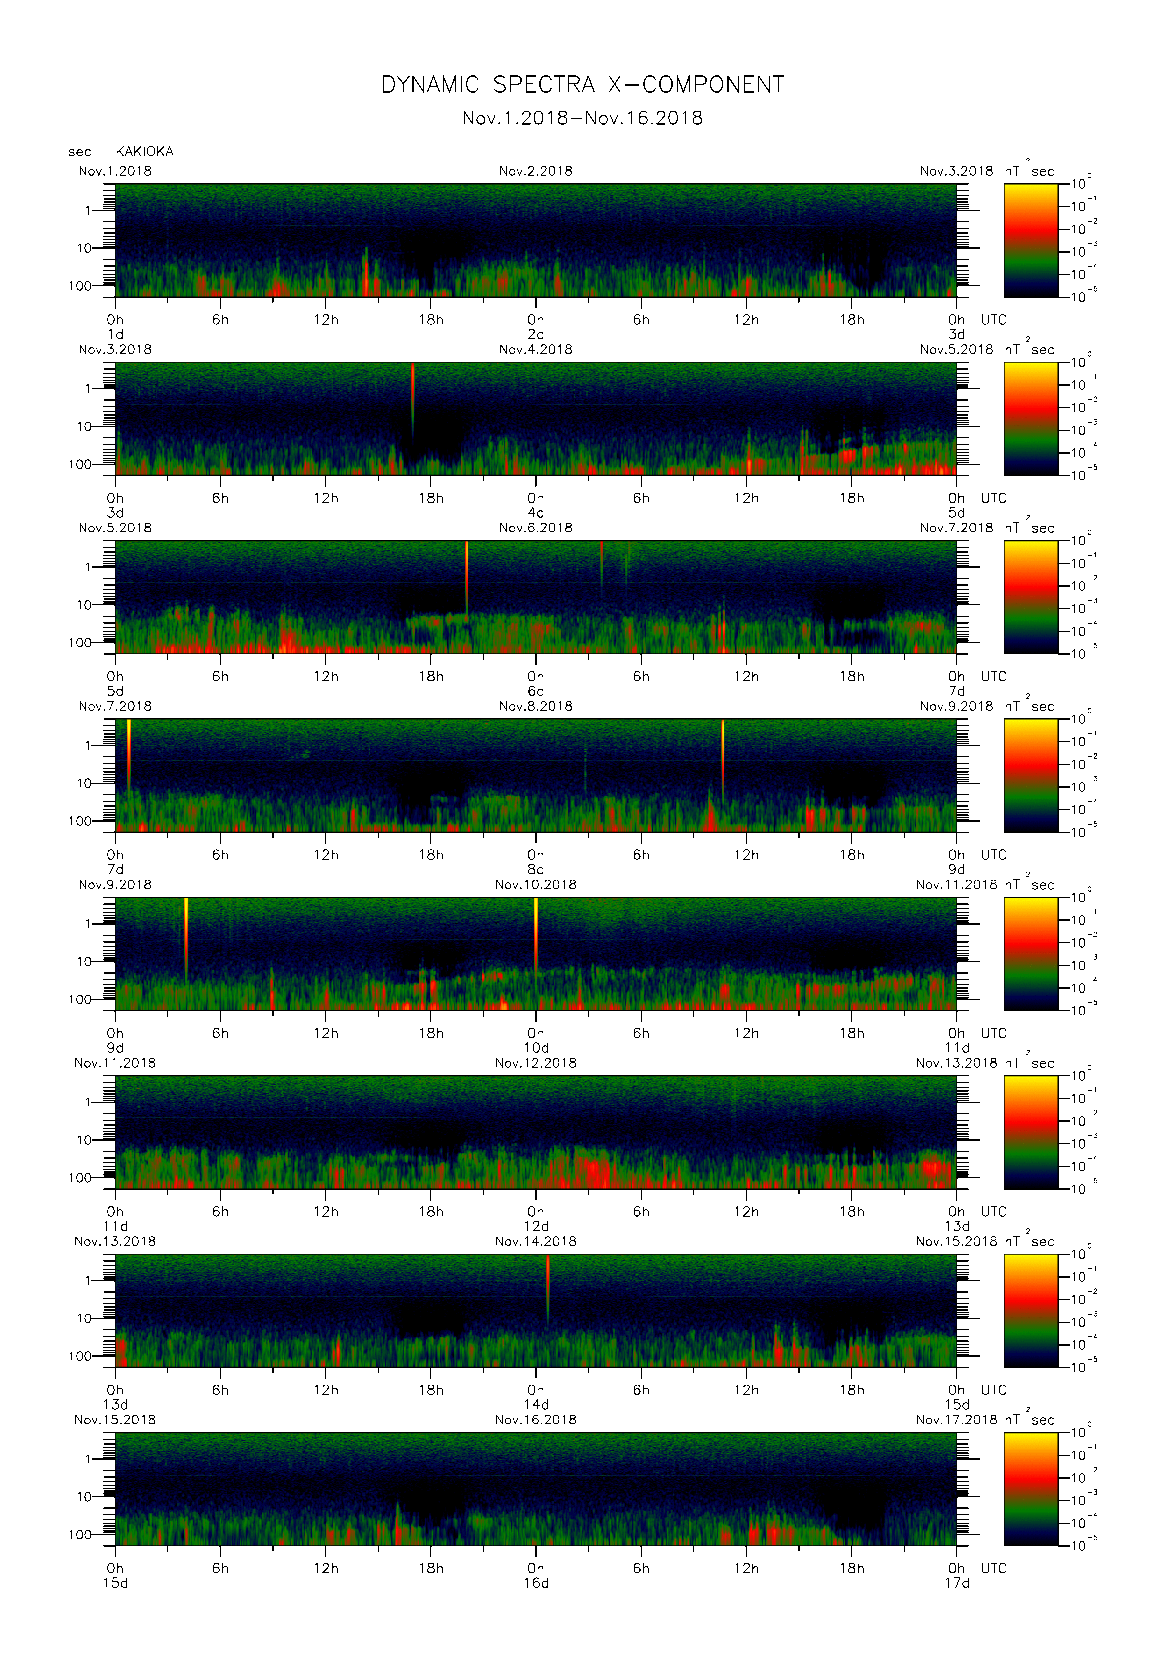Click the 1d day label

pyautogui.click(x=115, y=334)
